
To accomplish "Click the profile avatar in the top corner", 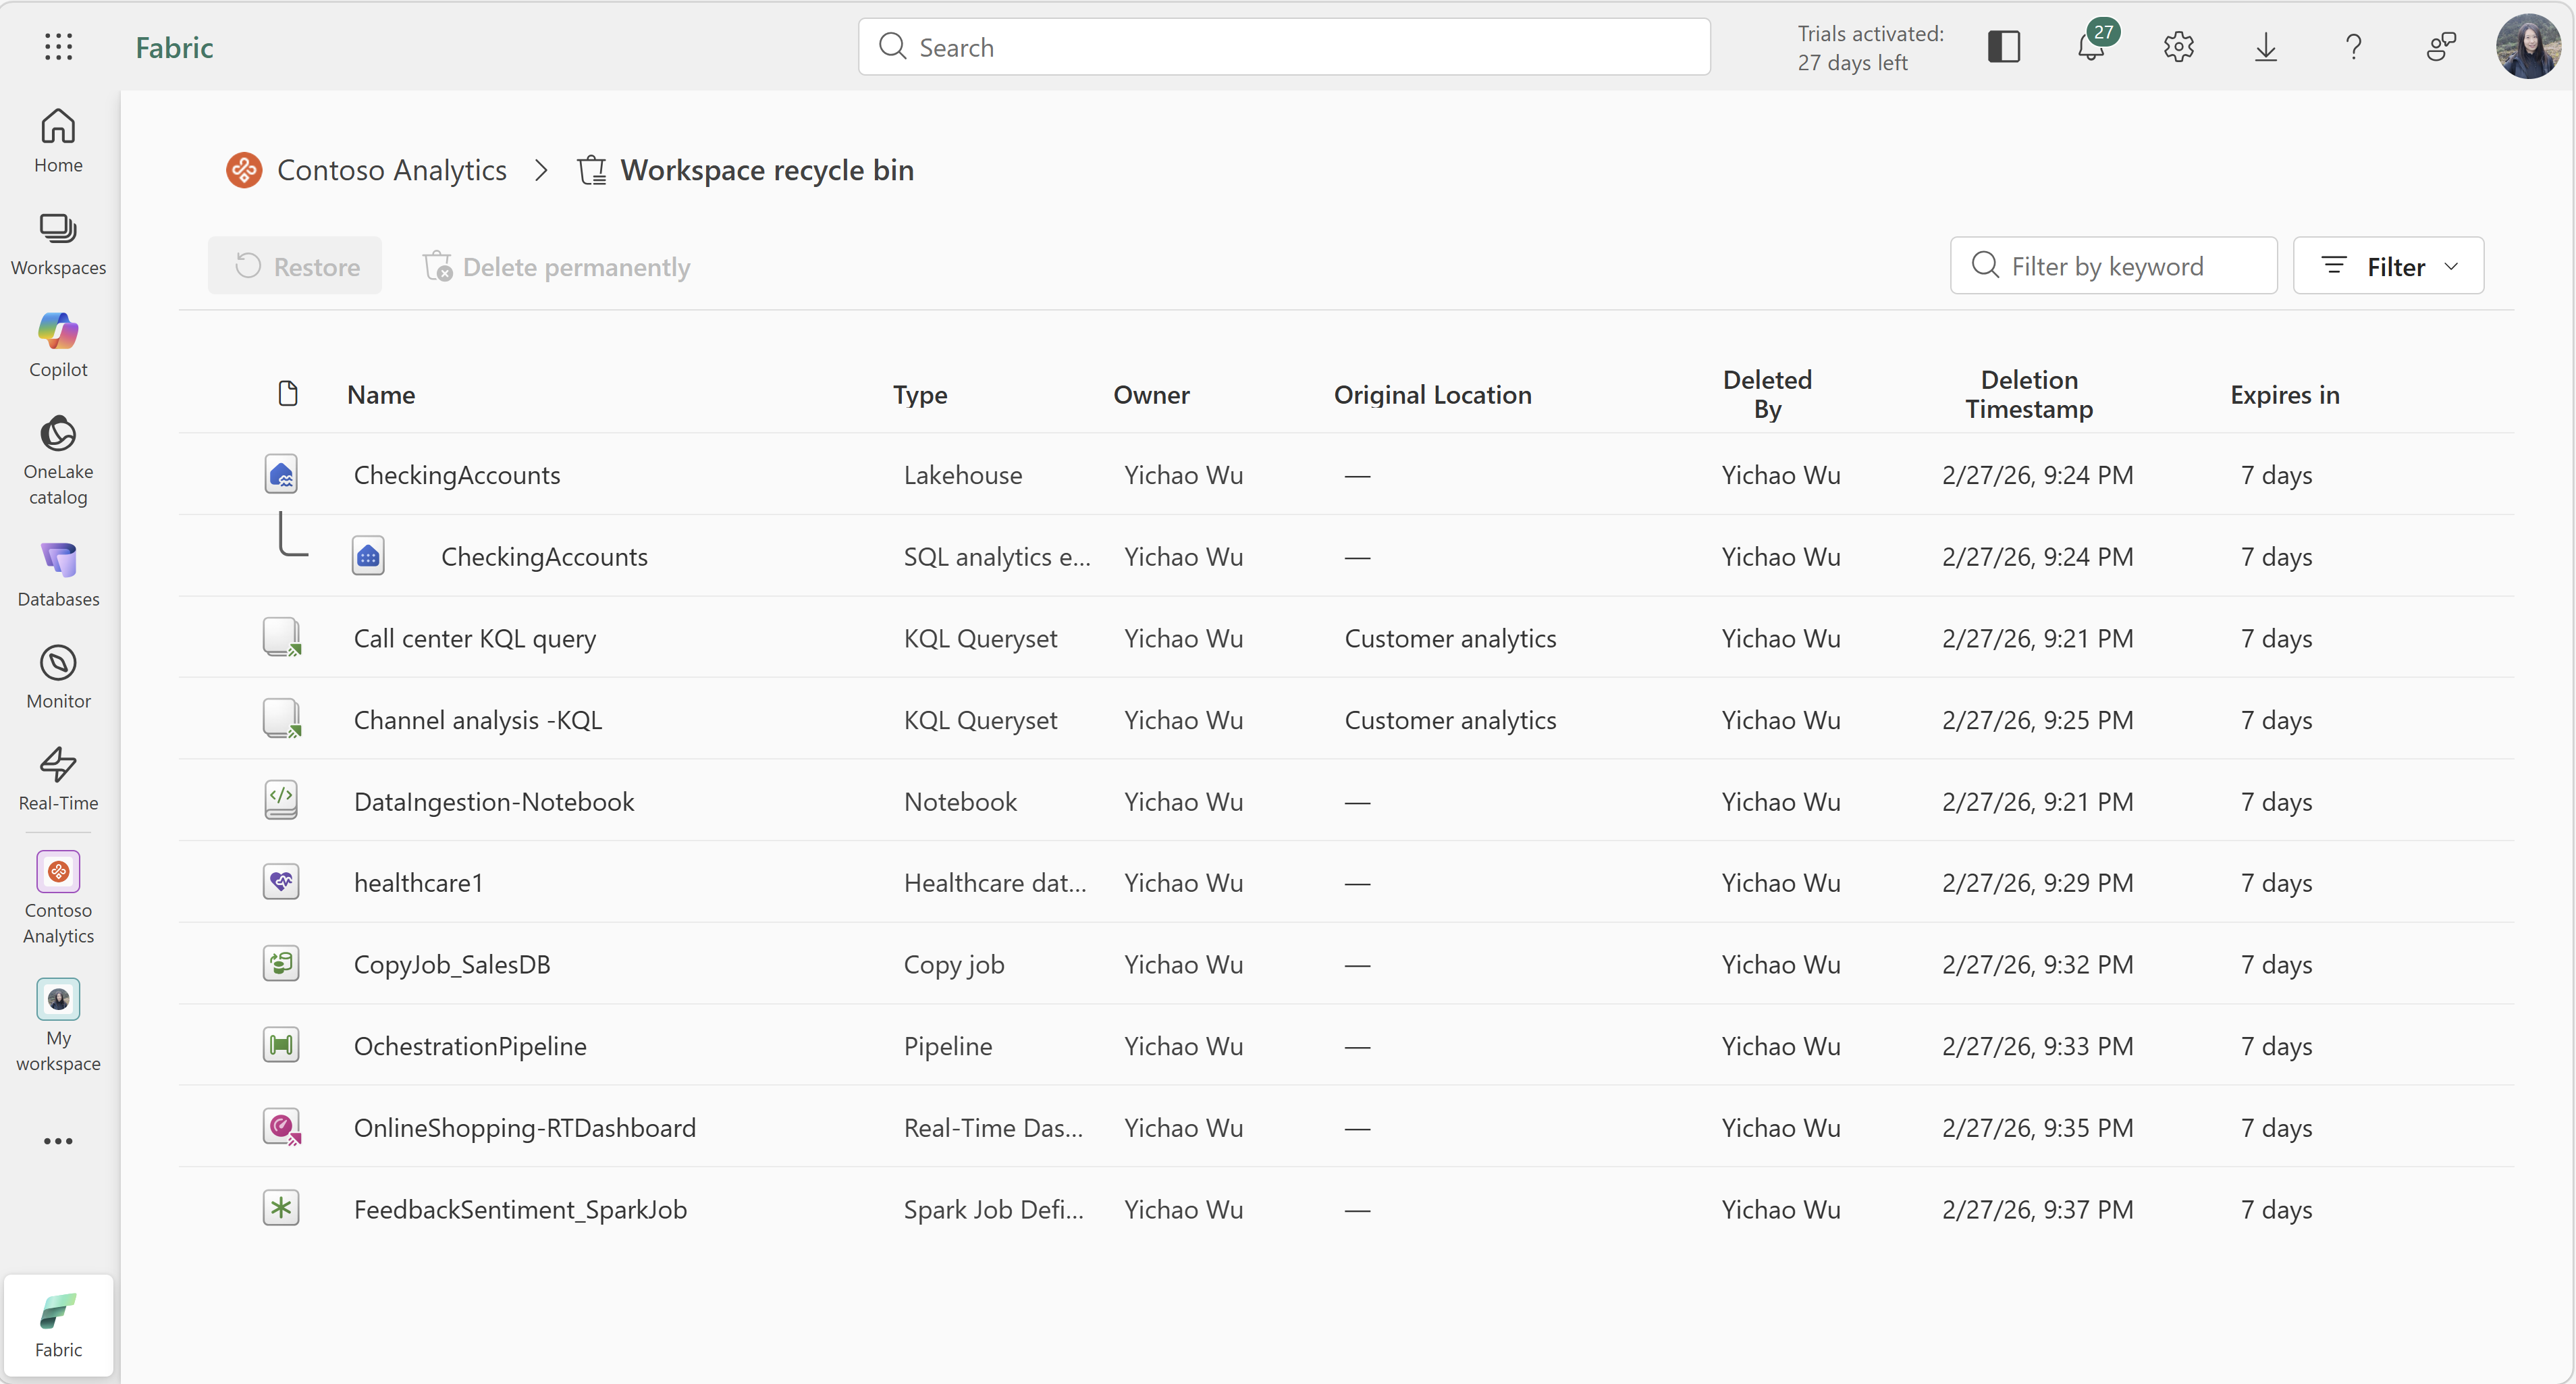I will click(2528, 46).
